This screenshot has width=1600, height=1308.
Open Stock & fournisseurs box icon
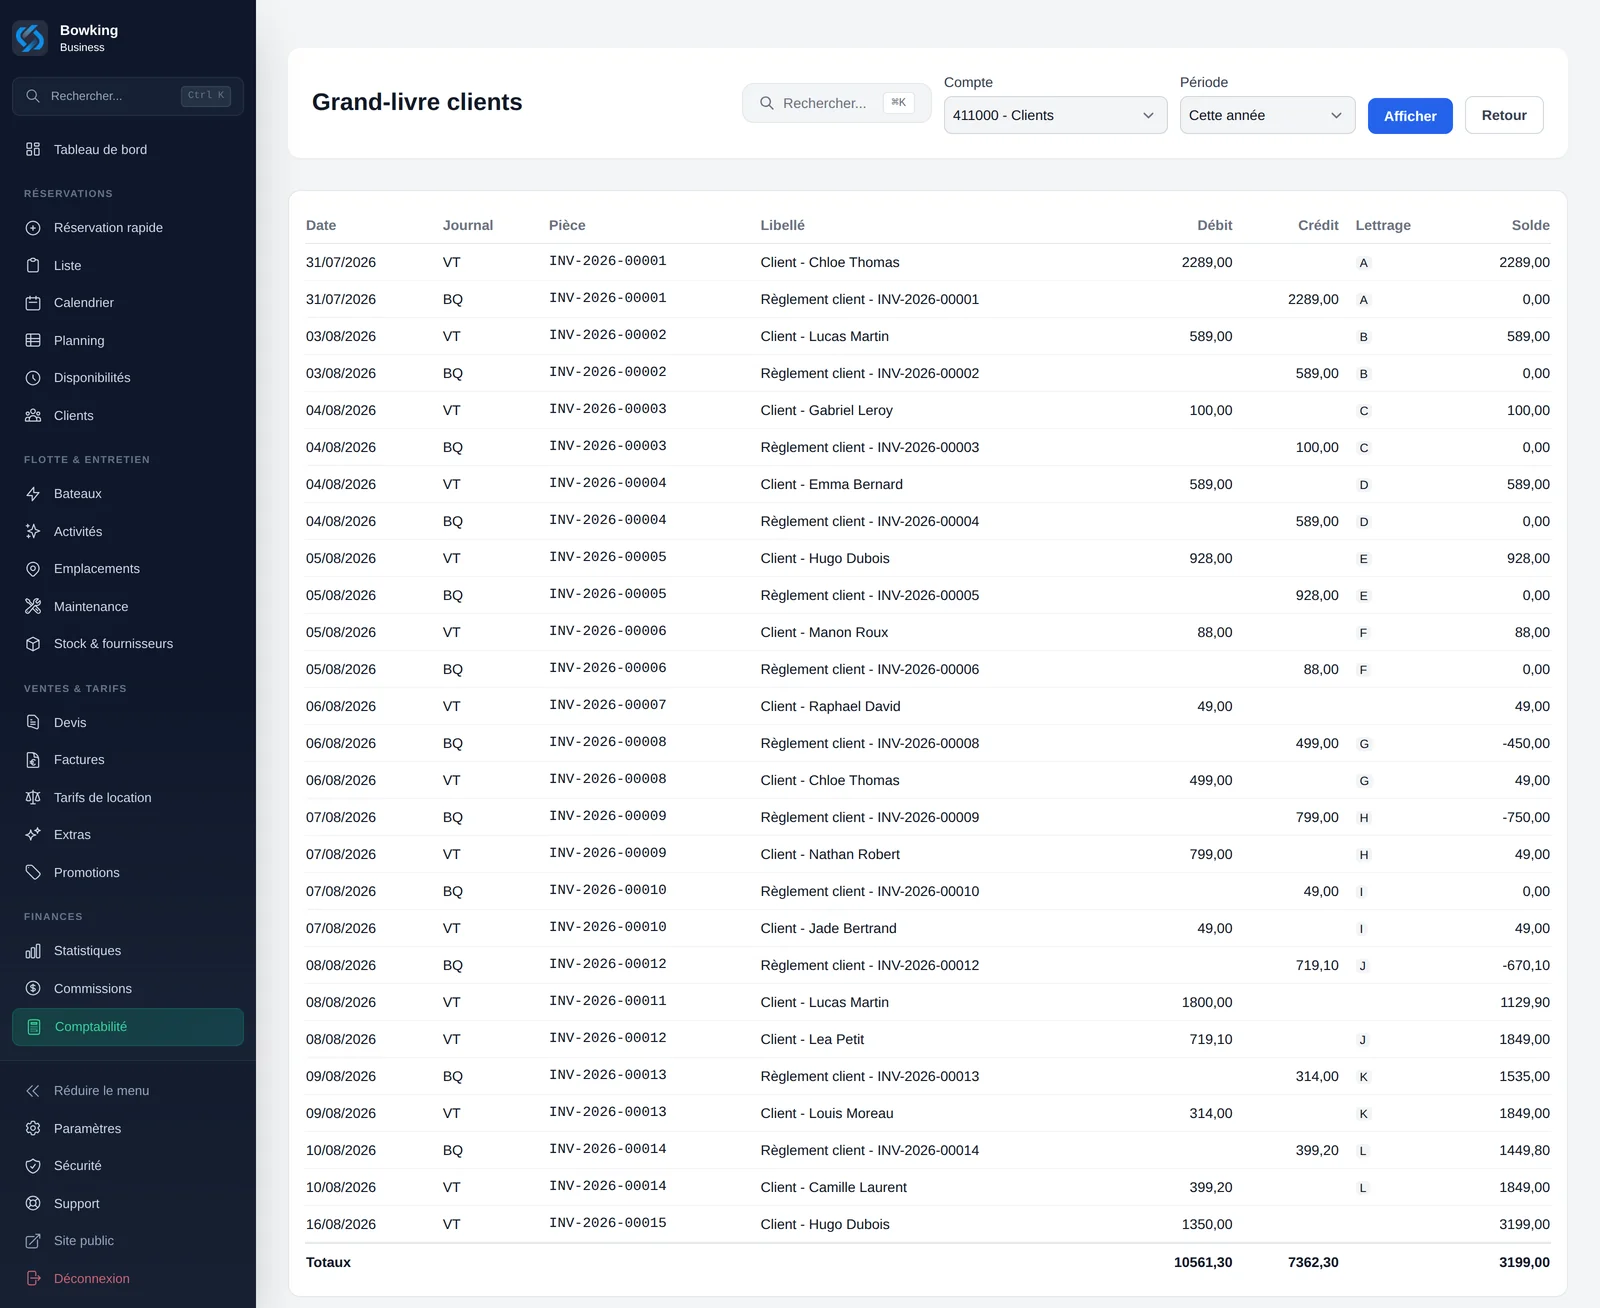[33, 644]
